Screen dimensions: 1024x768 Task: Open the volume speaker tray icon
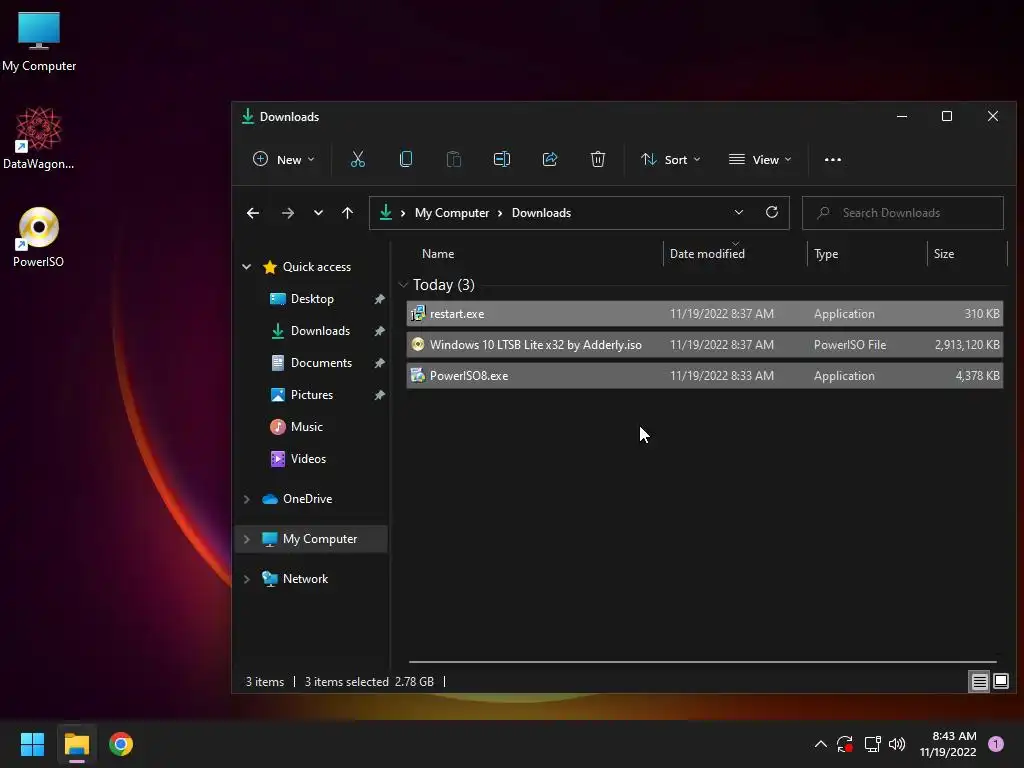897,744
